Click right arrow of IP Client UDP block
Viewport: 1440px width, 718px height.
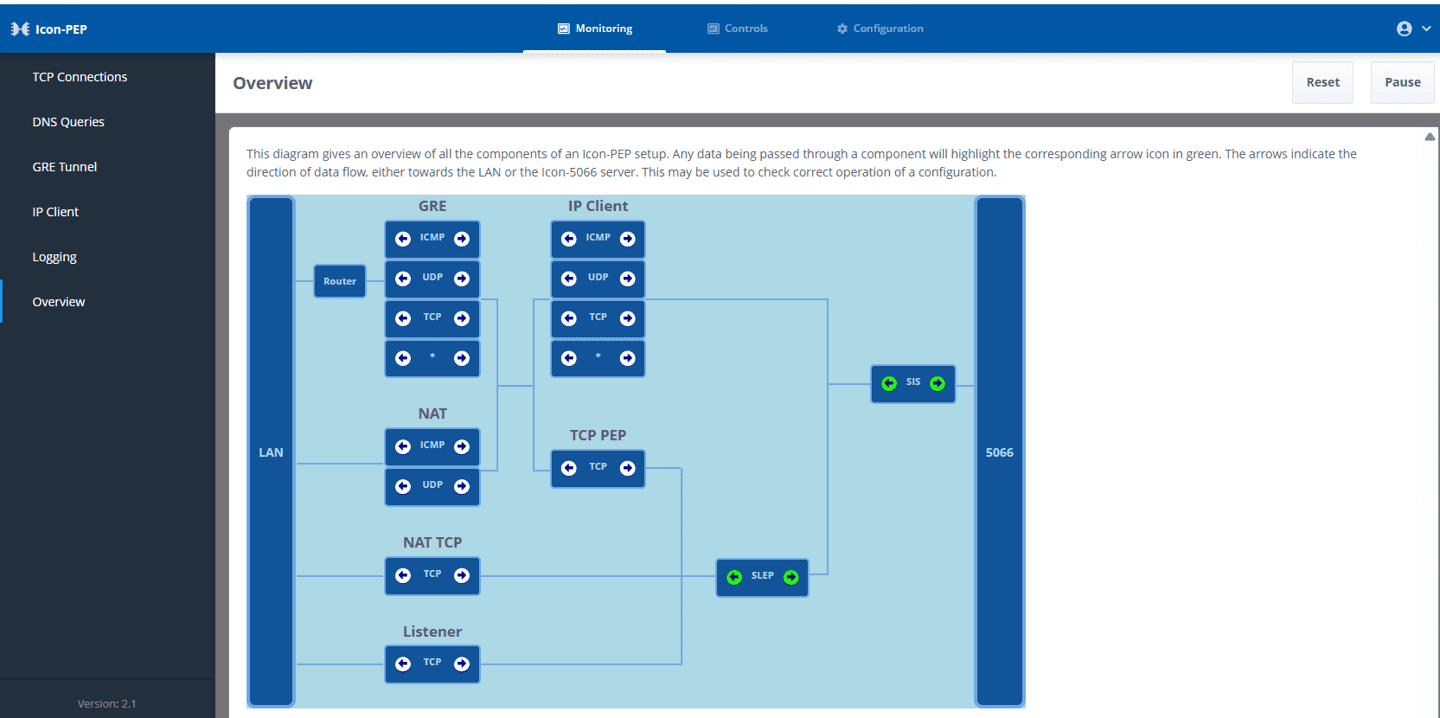pyautogui.click(x=627, y=279)
